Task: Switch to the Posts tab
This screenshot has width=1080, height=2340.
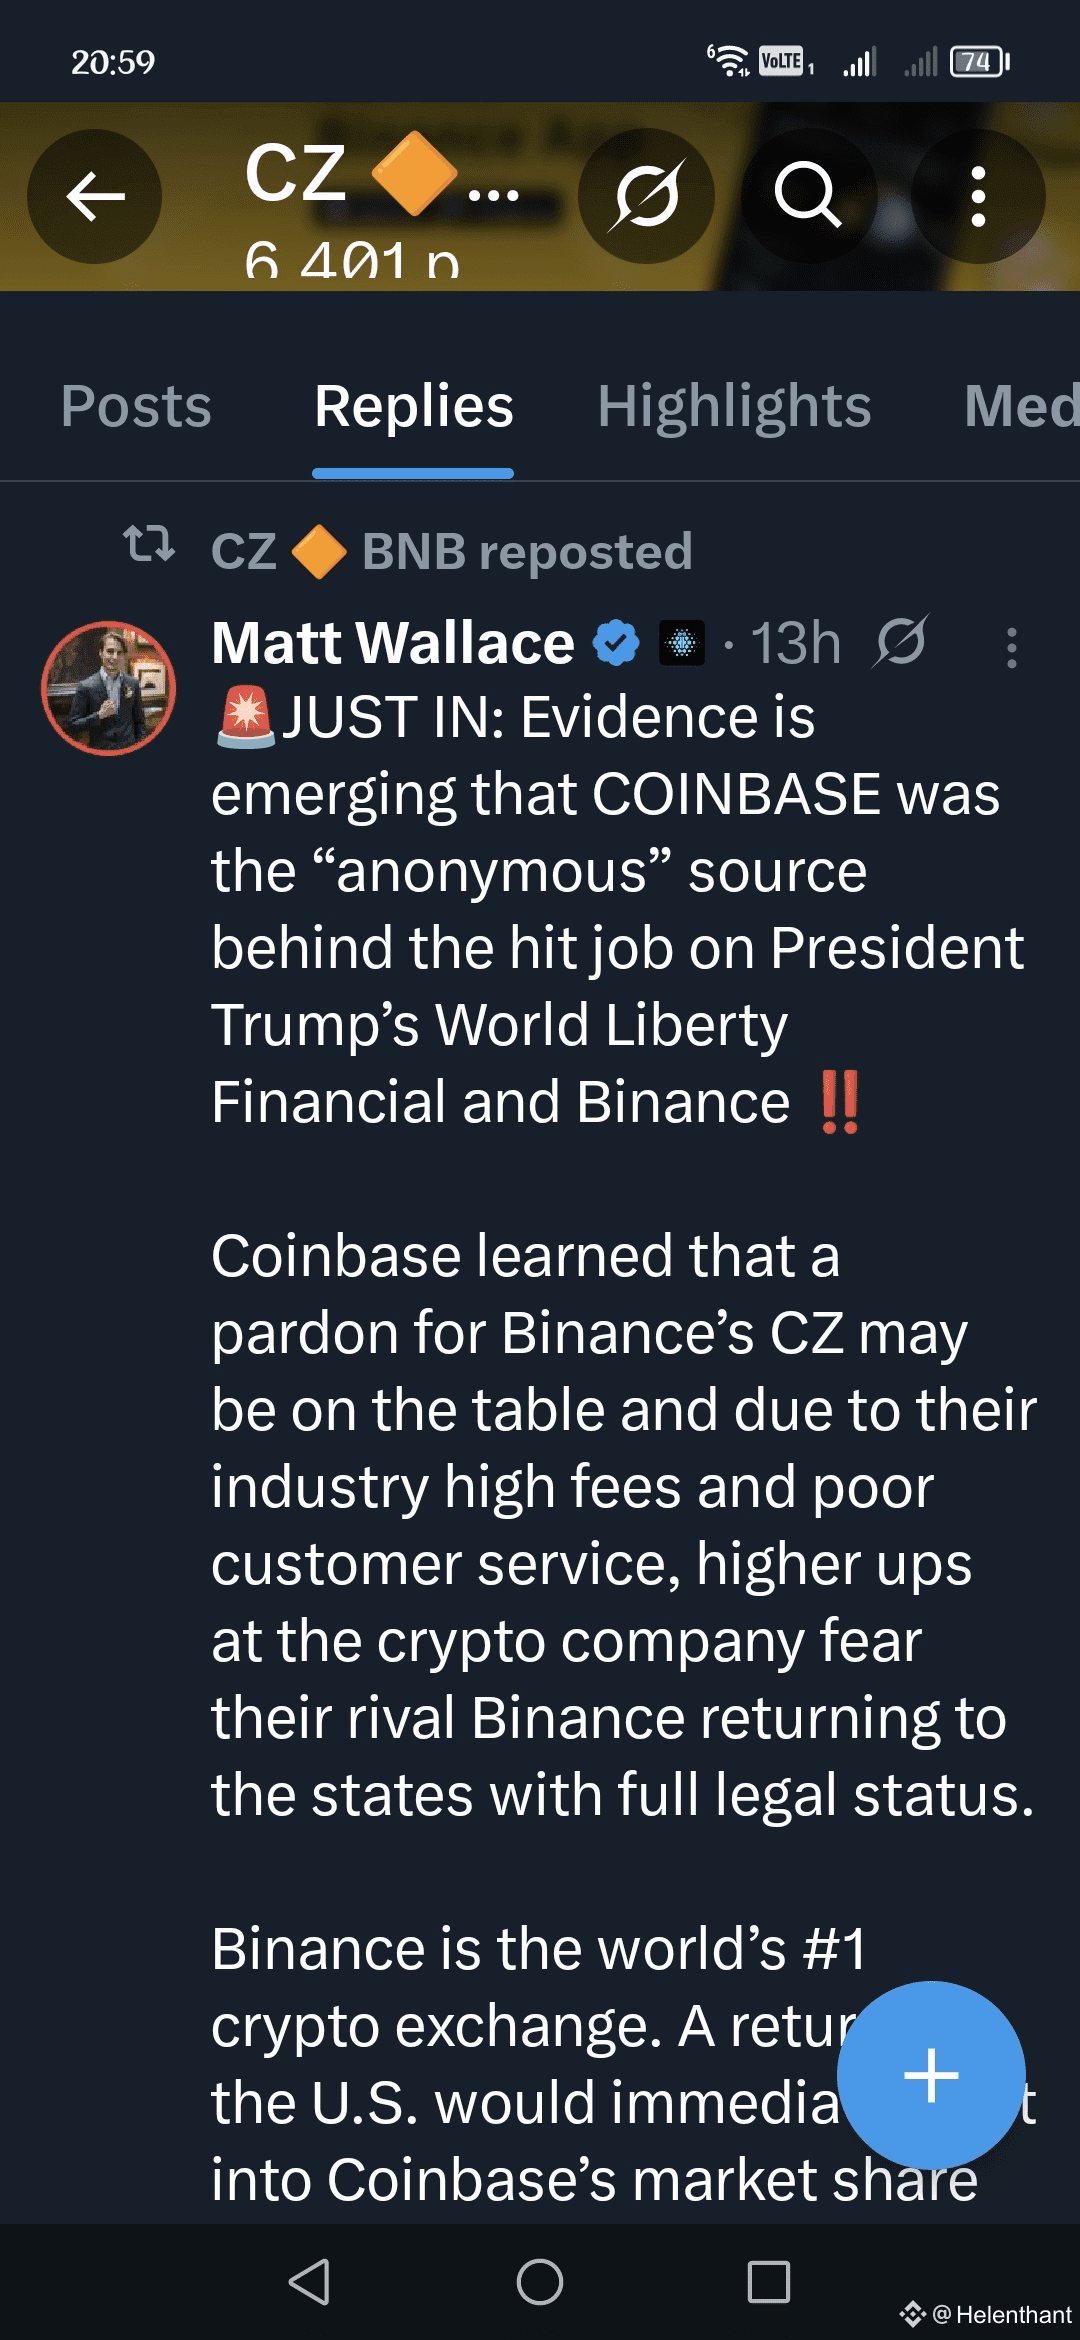Action: pyautogui.click(x=136, y=407)
